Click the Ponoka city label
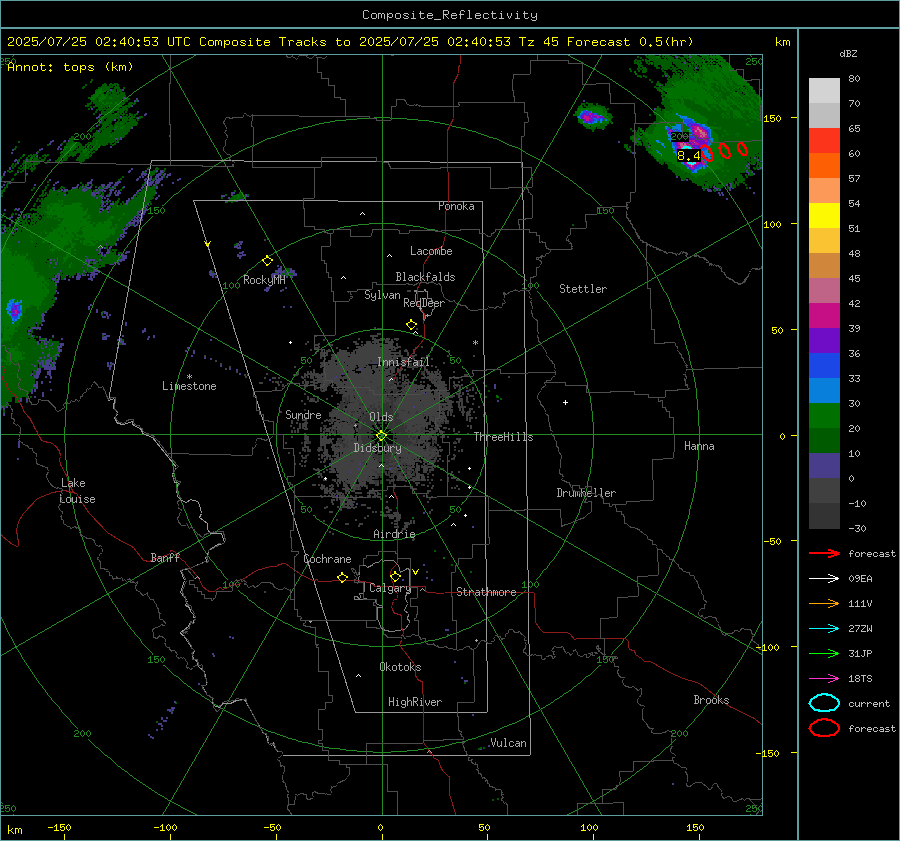 [x=456, y=206]
